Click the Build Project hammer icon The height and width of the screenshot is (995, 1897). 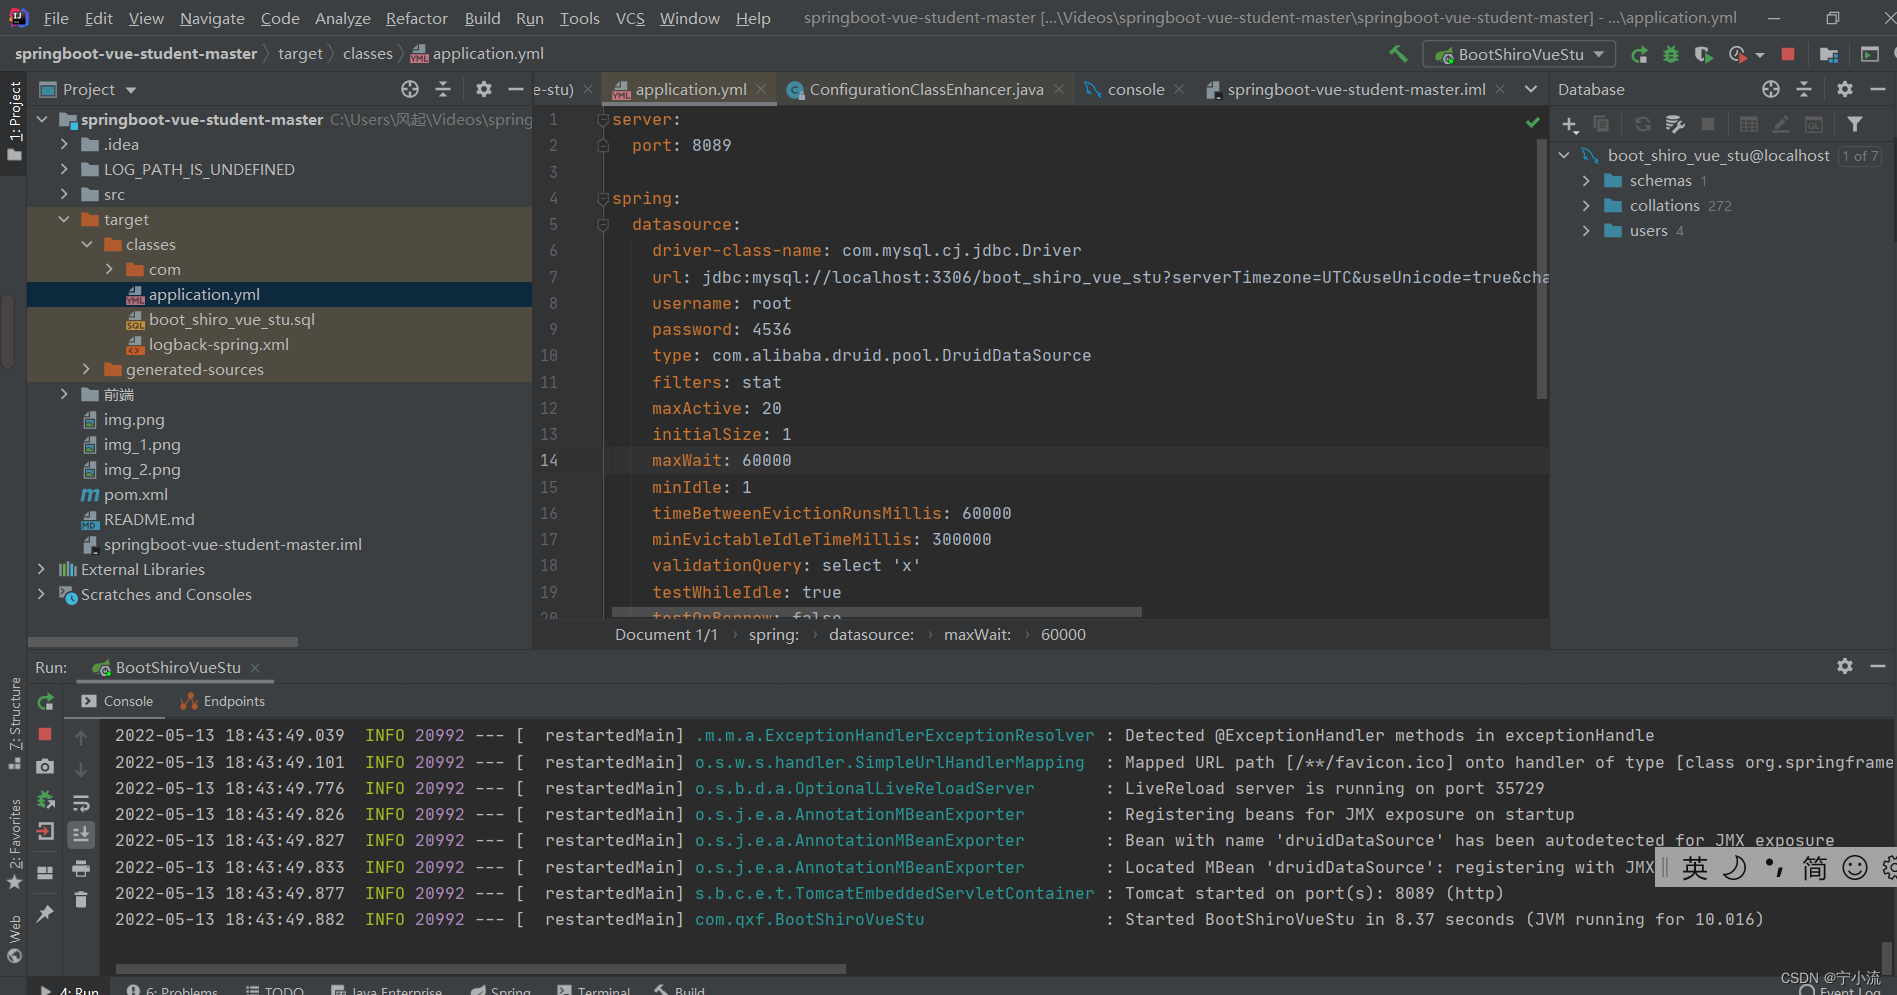pos(1398,54)
